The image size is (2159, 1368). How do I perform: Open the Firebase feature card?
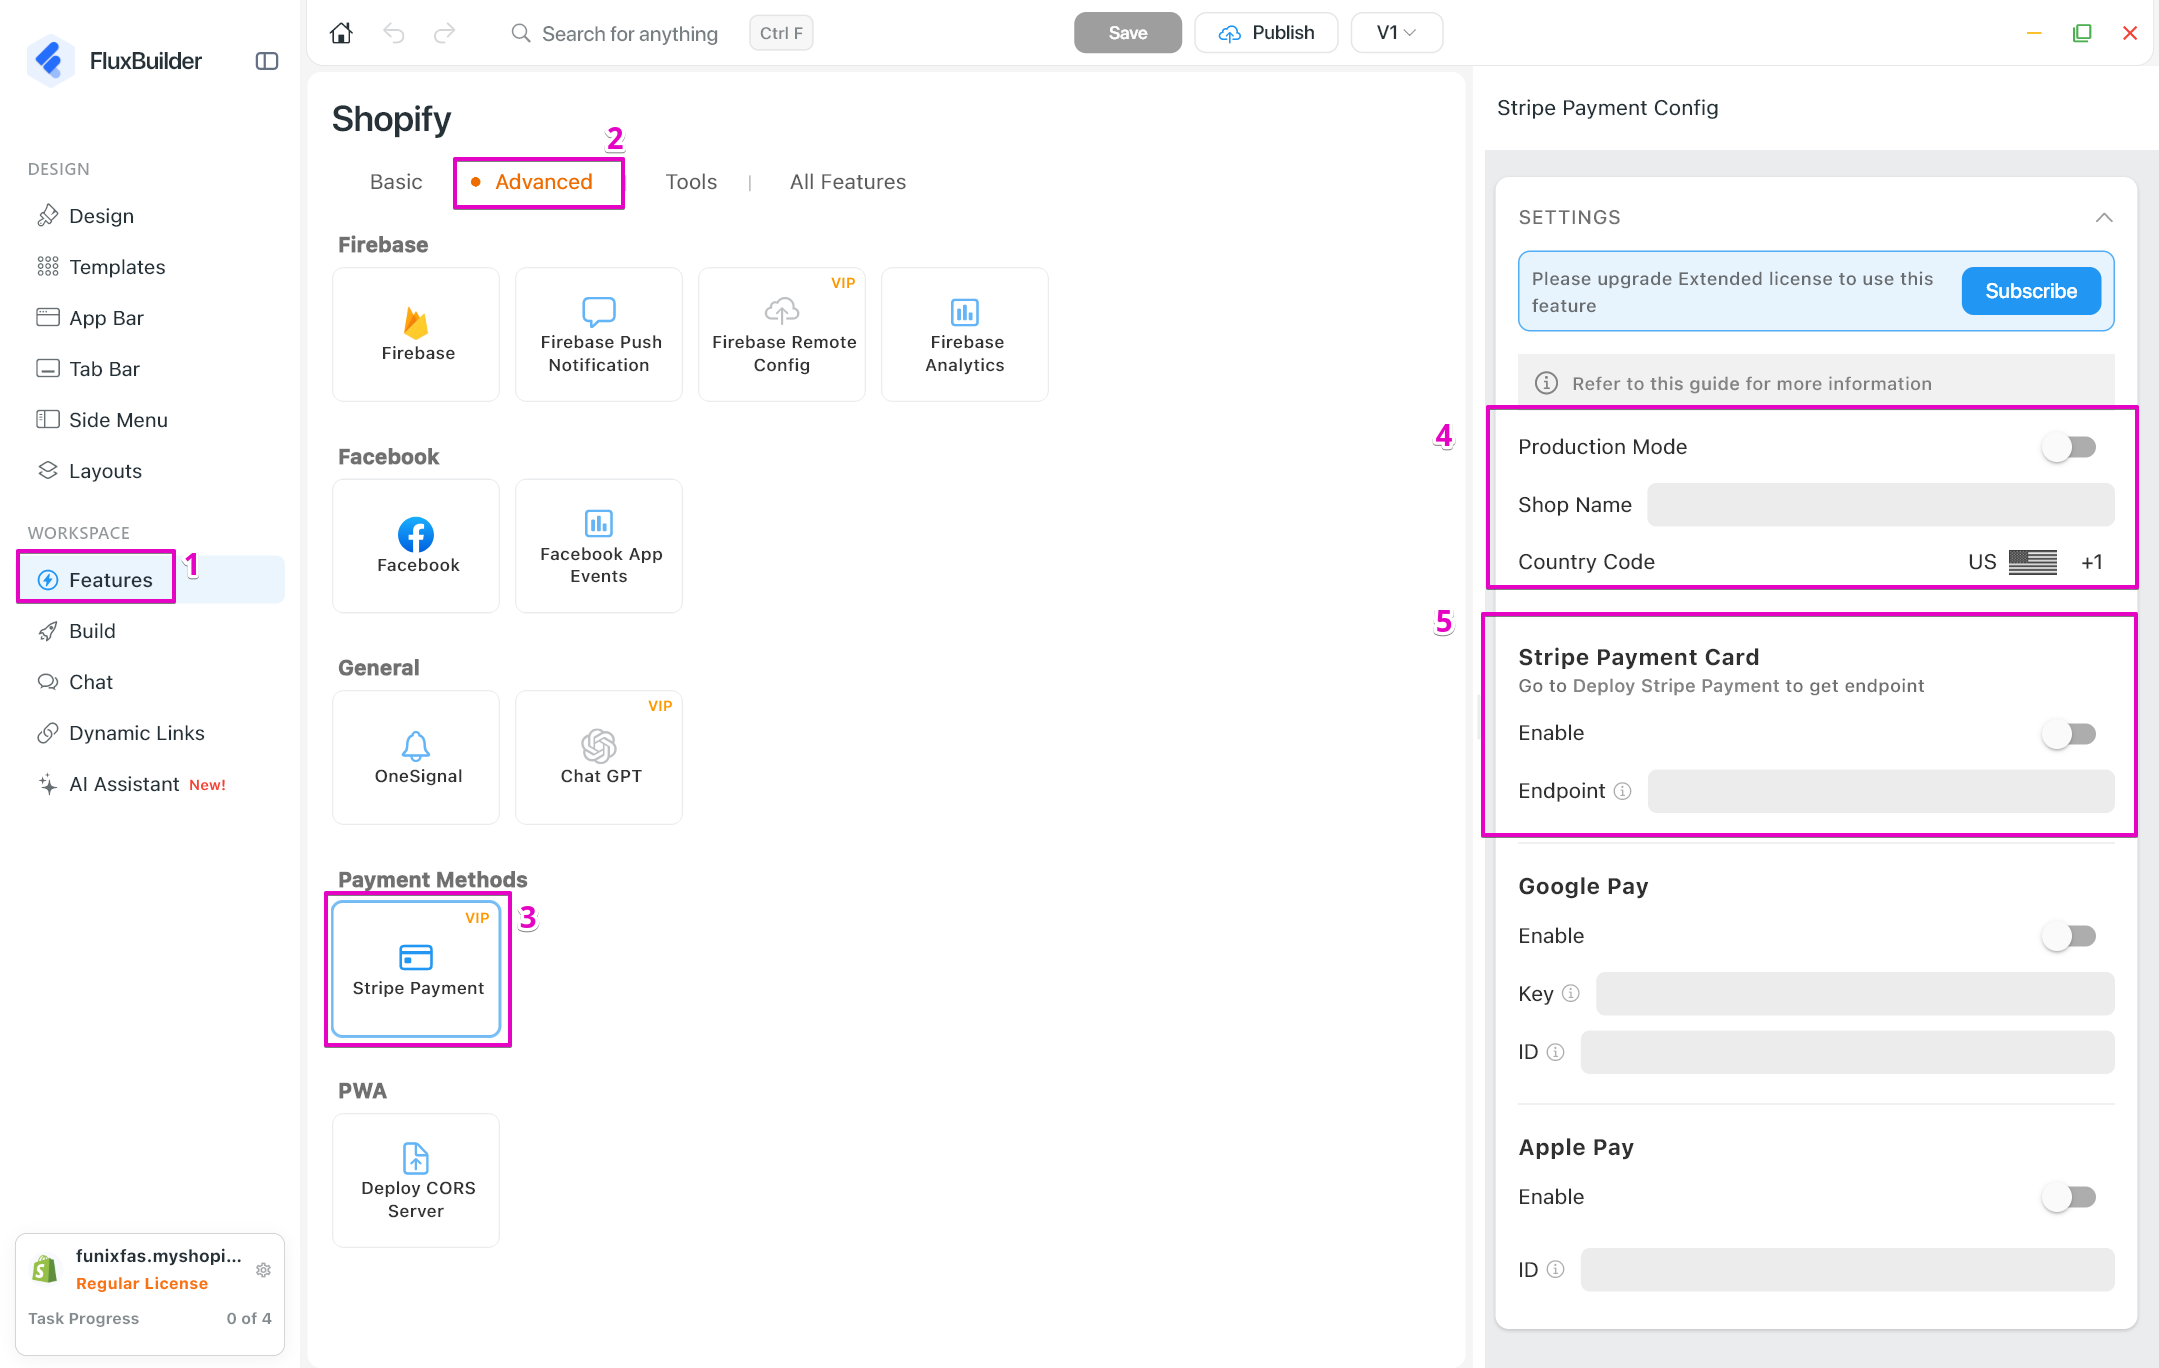pos(416,334)
